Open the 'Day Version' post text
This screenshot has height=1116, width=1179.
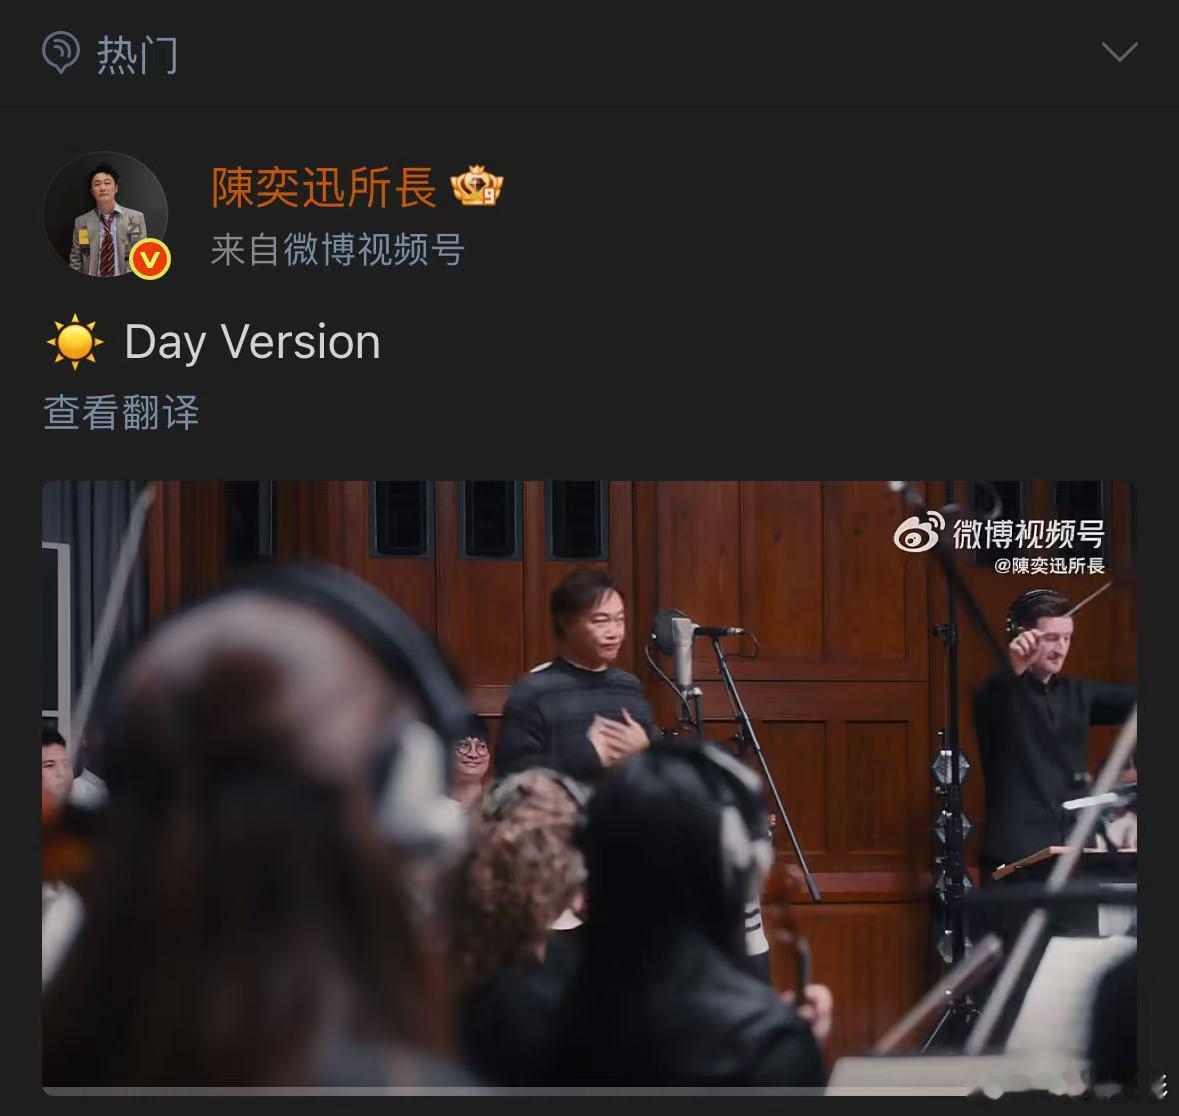click(253, 342)
